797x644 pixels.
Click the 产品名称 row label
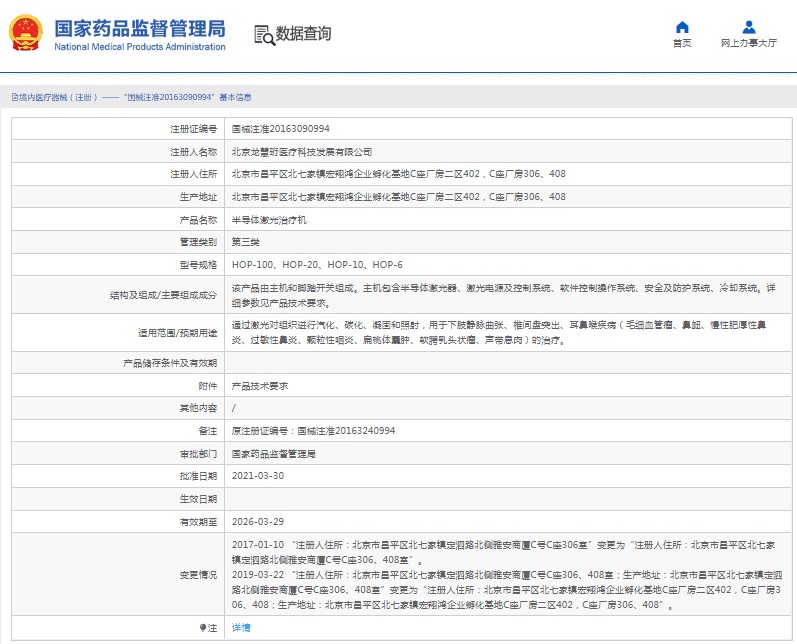tap(198, 220)
